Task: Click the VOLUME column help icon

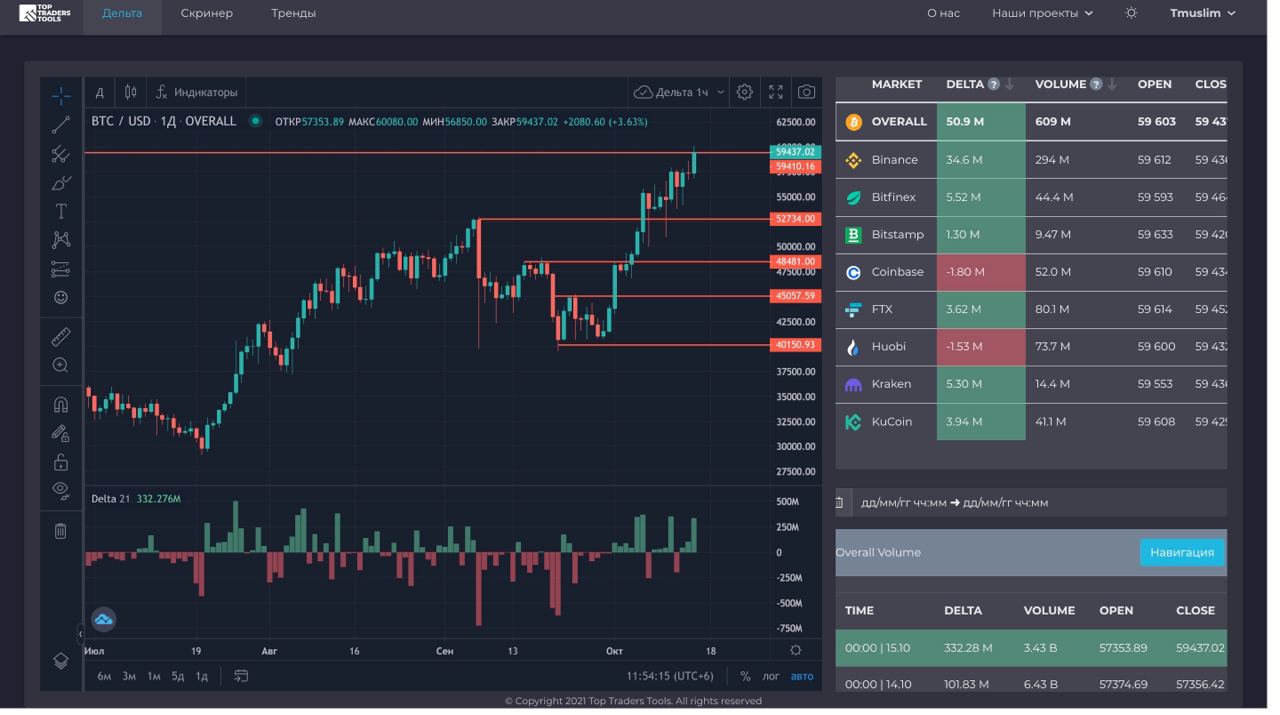Action: pyautogui.click(x=1096, y=85)
